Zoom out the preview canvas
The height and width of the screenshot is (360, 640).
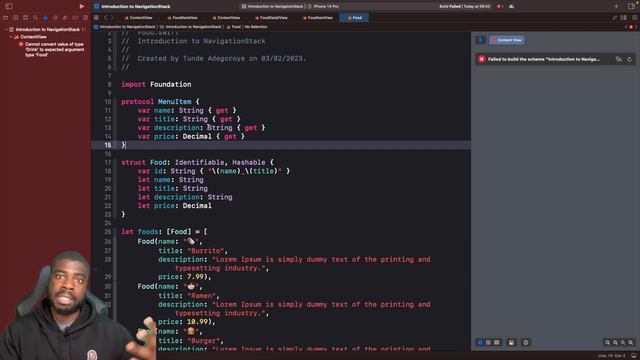tap(607, 343)
